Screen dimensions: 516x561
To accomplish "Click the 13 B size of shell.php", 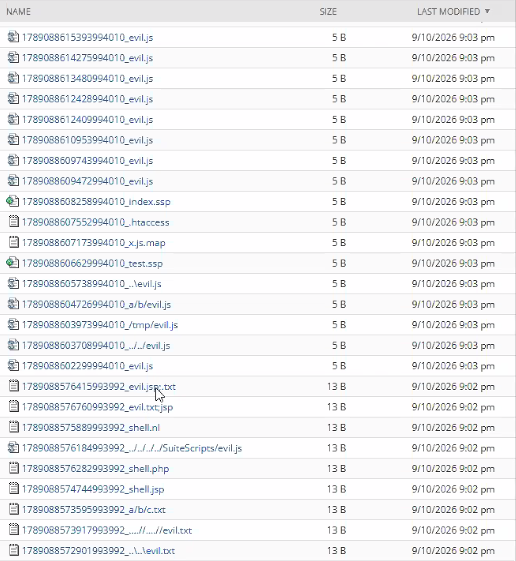I will tap(336, 469).
